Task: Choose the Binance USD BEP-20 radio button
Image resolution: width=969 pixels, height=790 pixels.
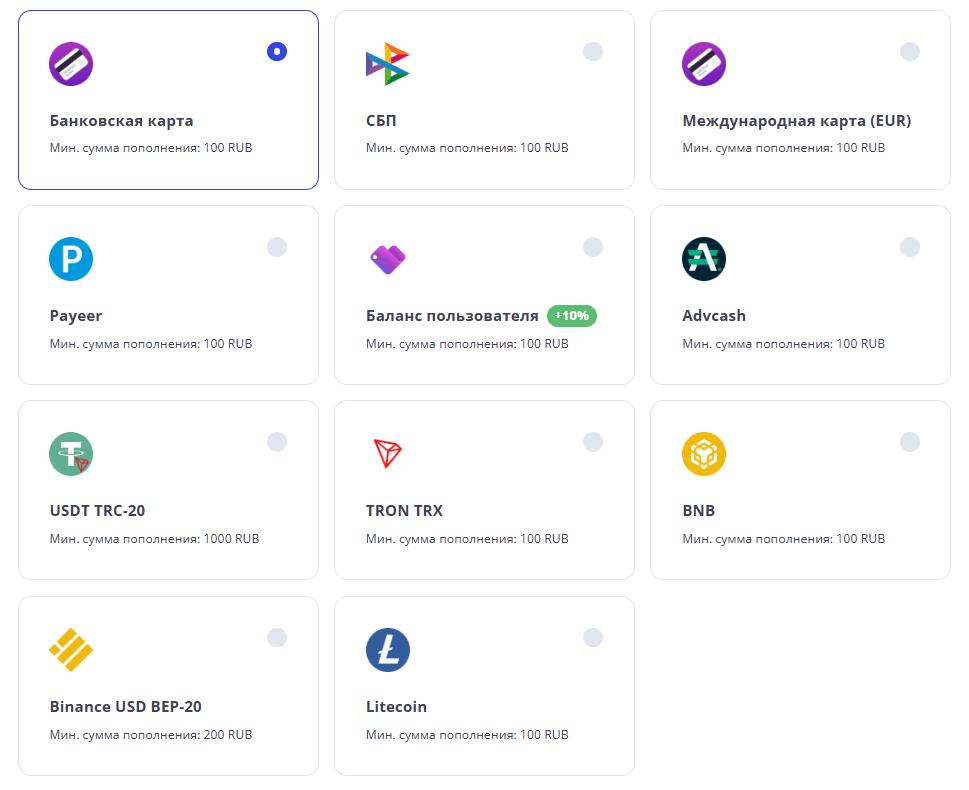Action: point(277,637)
